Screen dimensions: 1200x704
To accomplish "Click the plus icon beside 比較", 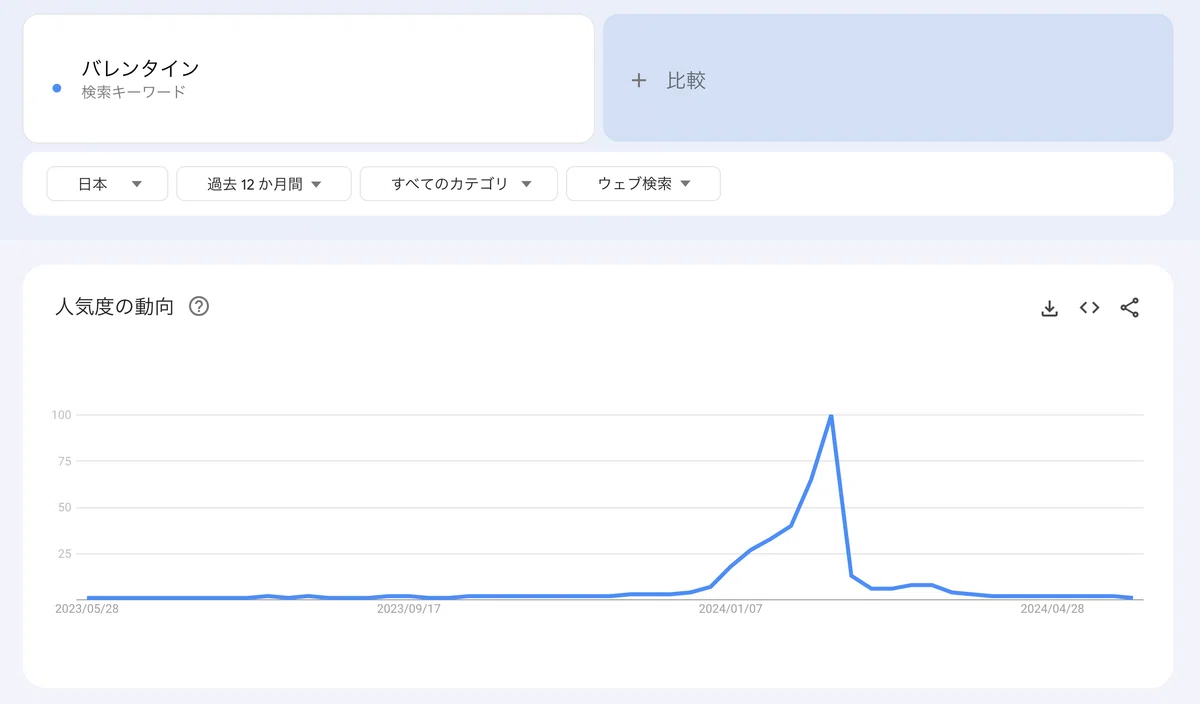I will coord(639,80).
